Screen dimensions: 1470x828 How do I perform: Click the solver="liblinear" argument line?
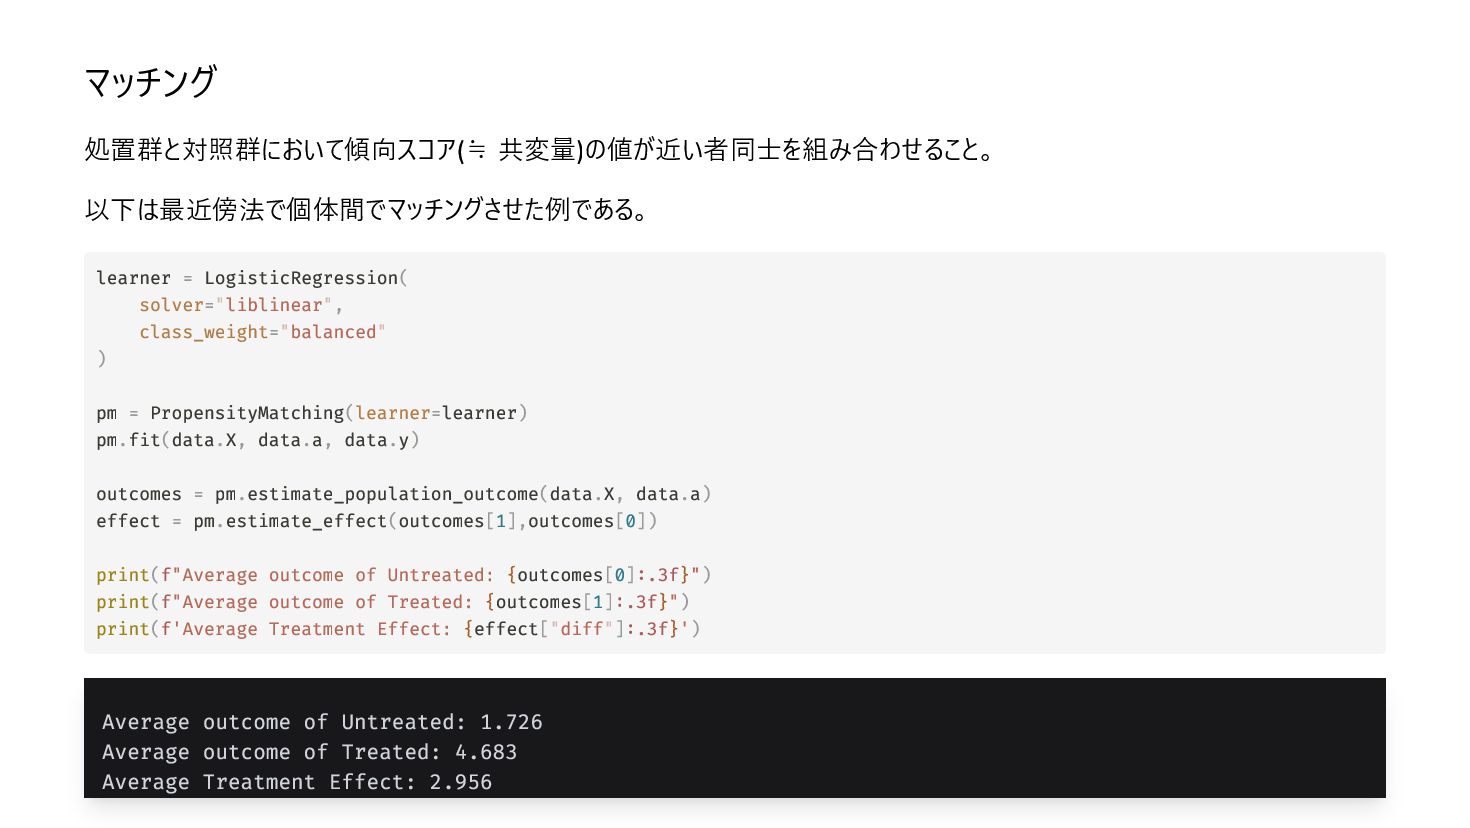pos(241,305)
